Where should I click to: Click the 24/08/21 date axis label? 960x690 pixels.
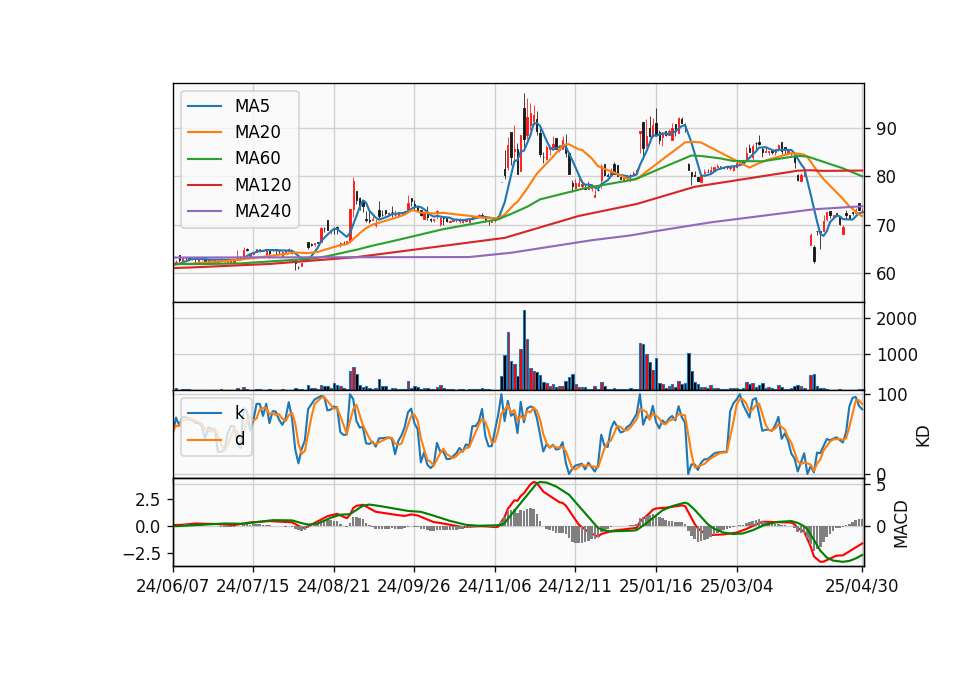(333, 586)
